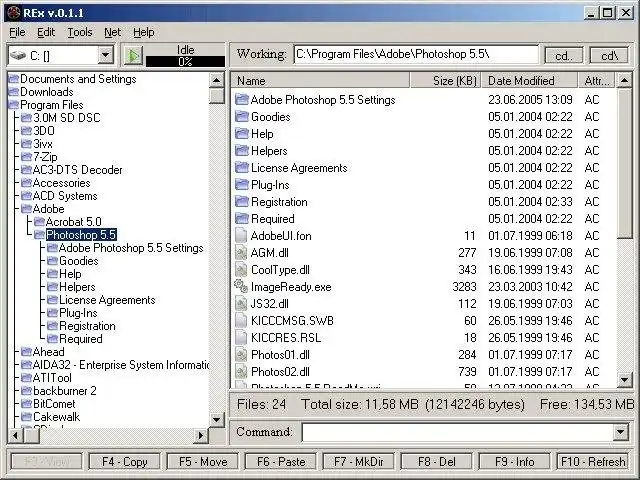Click the Idle 0% progress bar
Image resolution: width=640 pixels, height=480 pixels.
185,62
